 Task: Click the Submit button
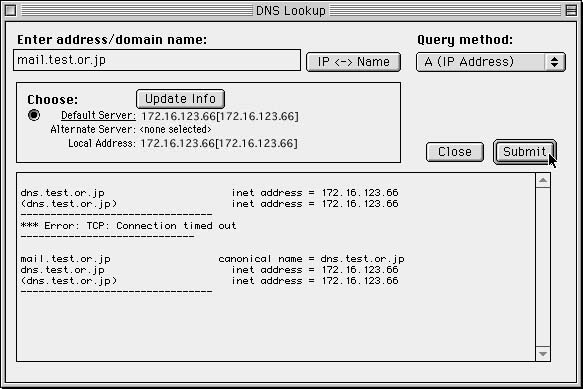click(x=525, y=152)
